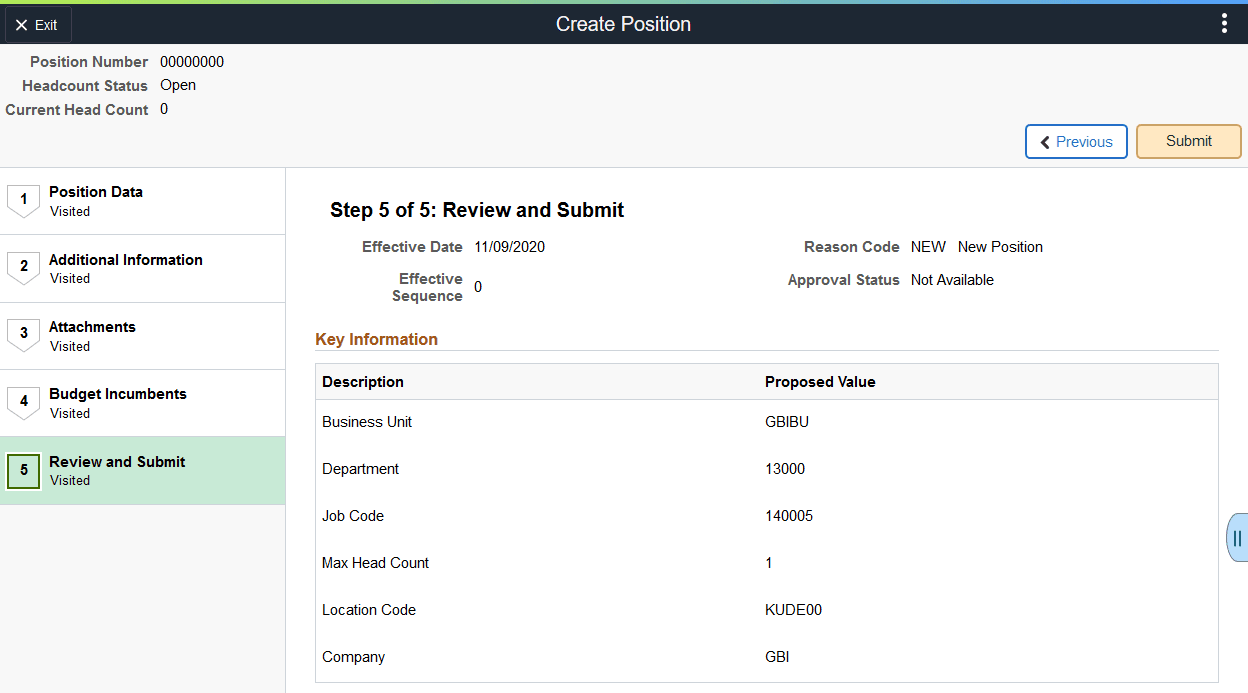
Task: Open the Actions ellipsis menu
Action: tap(1224, 22)
